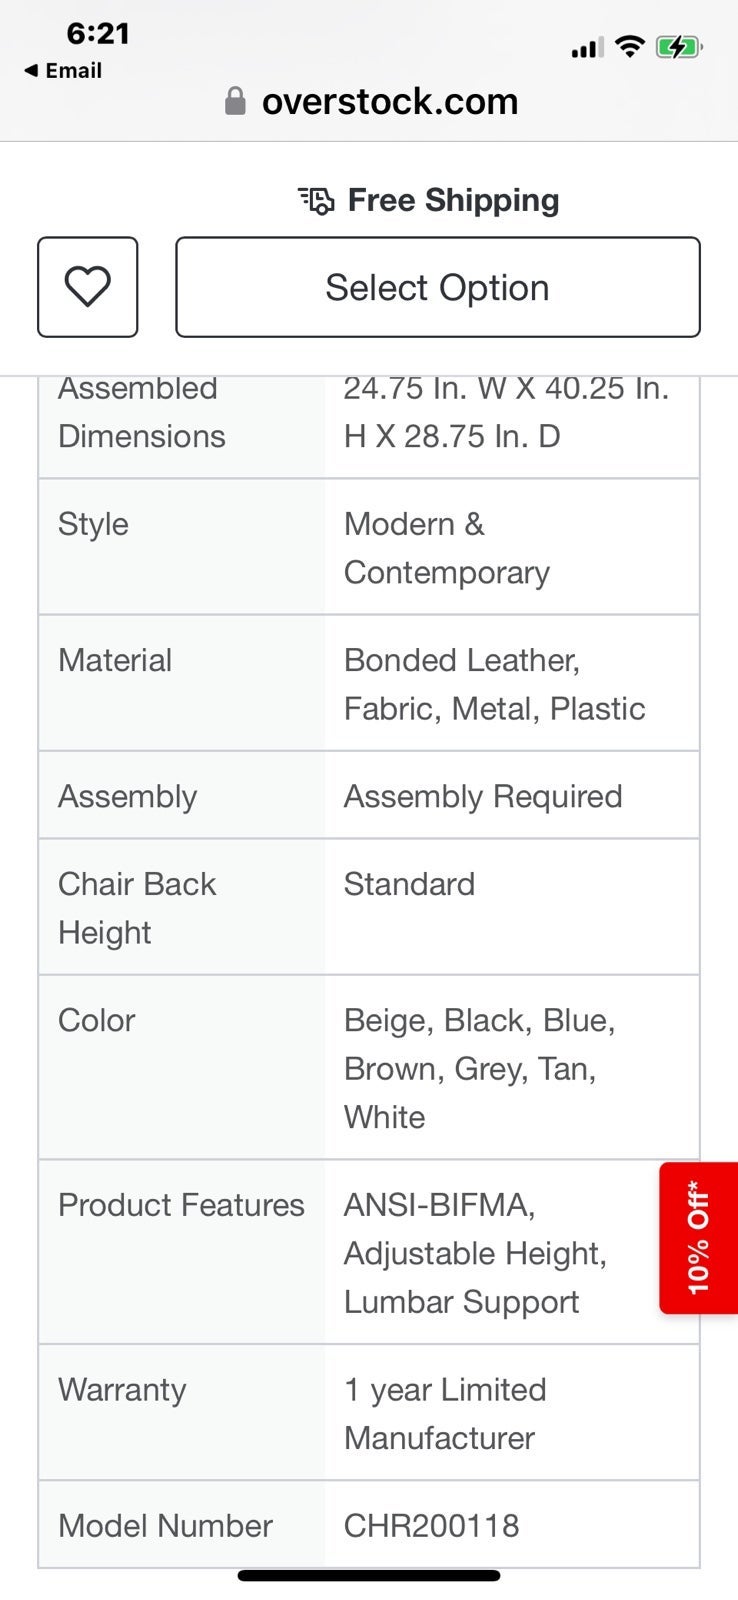Tap the Color values cell
The image size is (738, 1600).
coord(512,1068)
